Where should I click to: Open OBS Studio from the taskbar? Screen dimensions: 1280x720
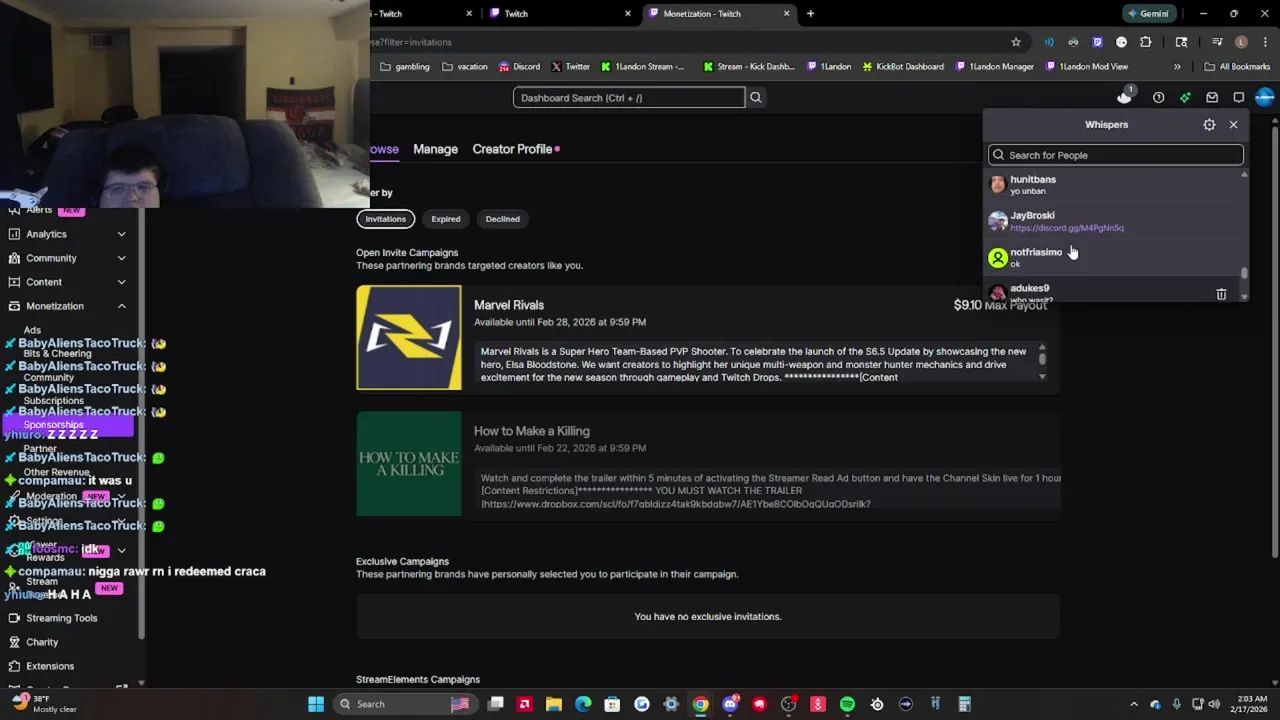point(788,704)
